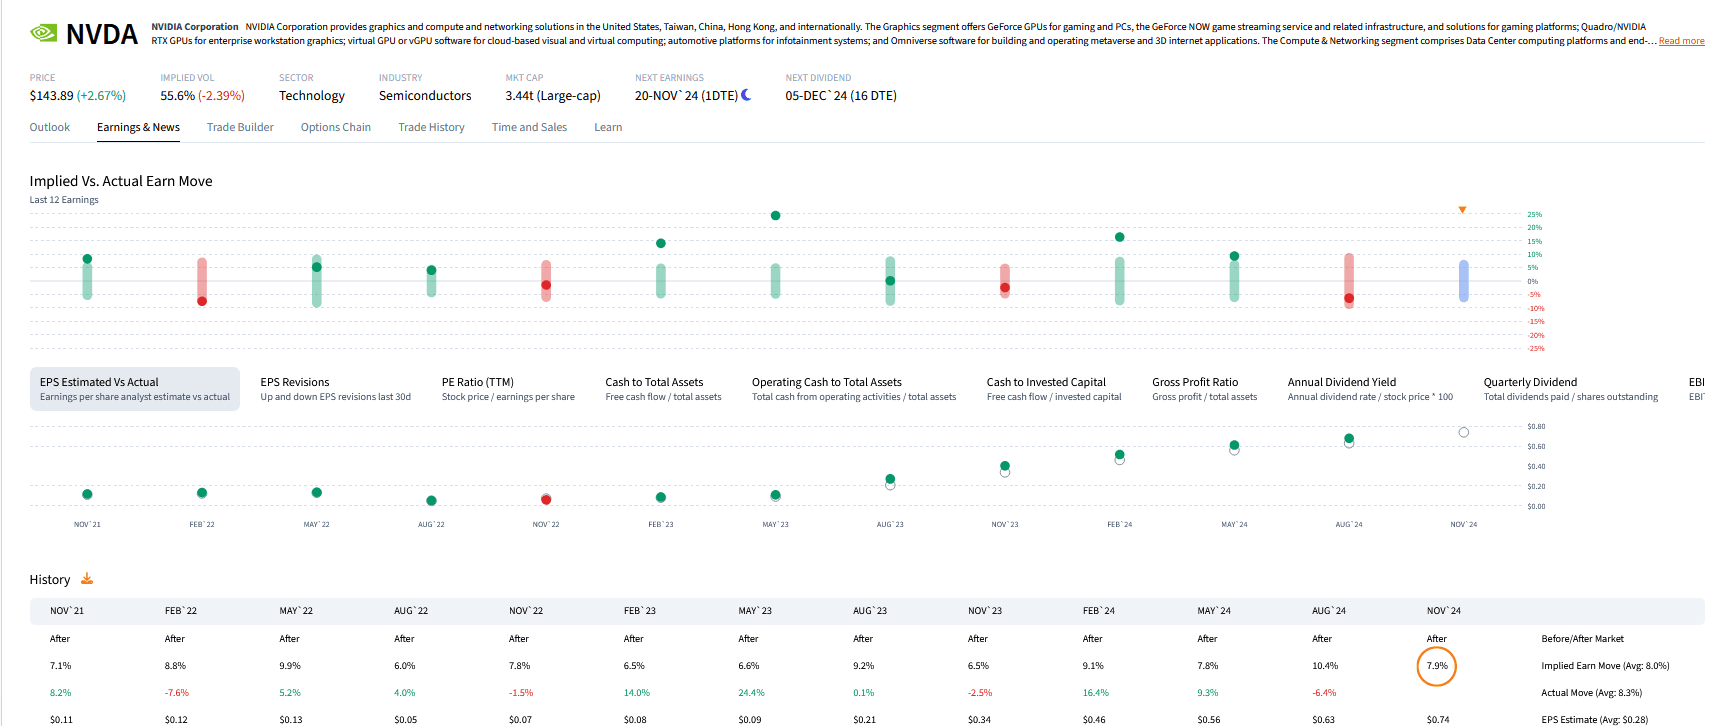The image size is (1732, 726).
Task: Click the 16.4% actual move cell
Action: (x=1096, y=693)
